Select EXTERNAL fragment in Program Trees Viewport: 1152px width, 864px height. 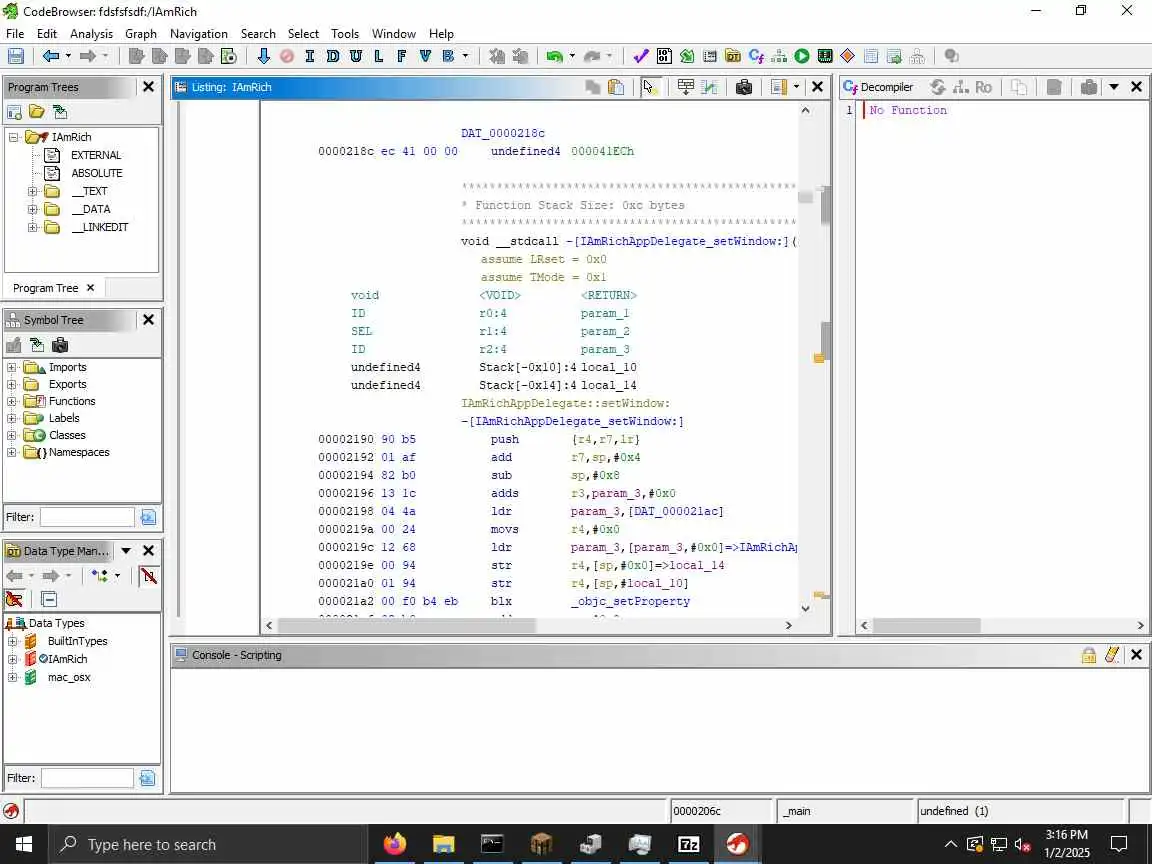pos(96,155)
